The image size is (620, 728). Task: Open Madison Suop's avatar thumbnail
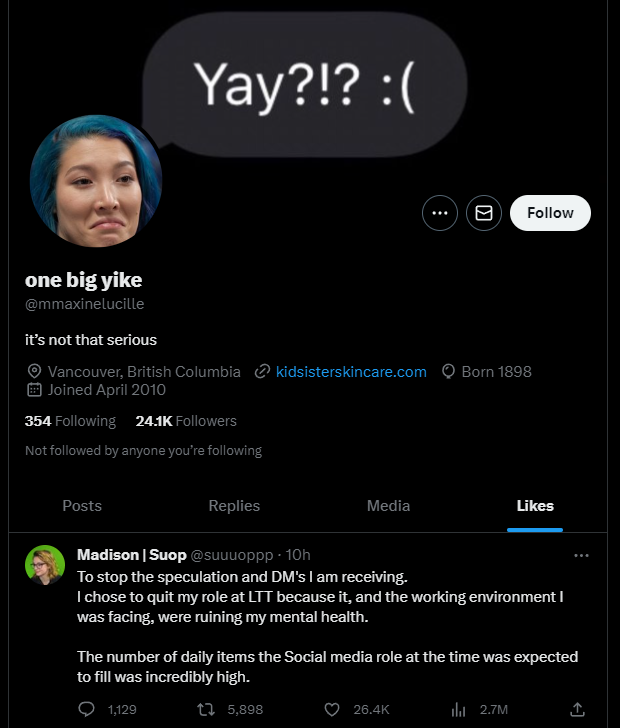click(x=45, y=565)
